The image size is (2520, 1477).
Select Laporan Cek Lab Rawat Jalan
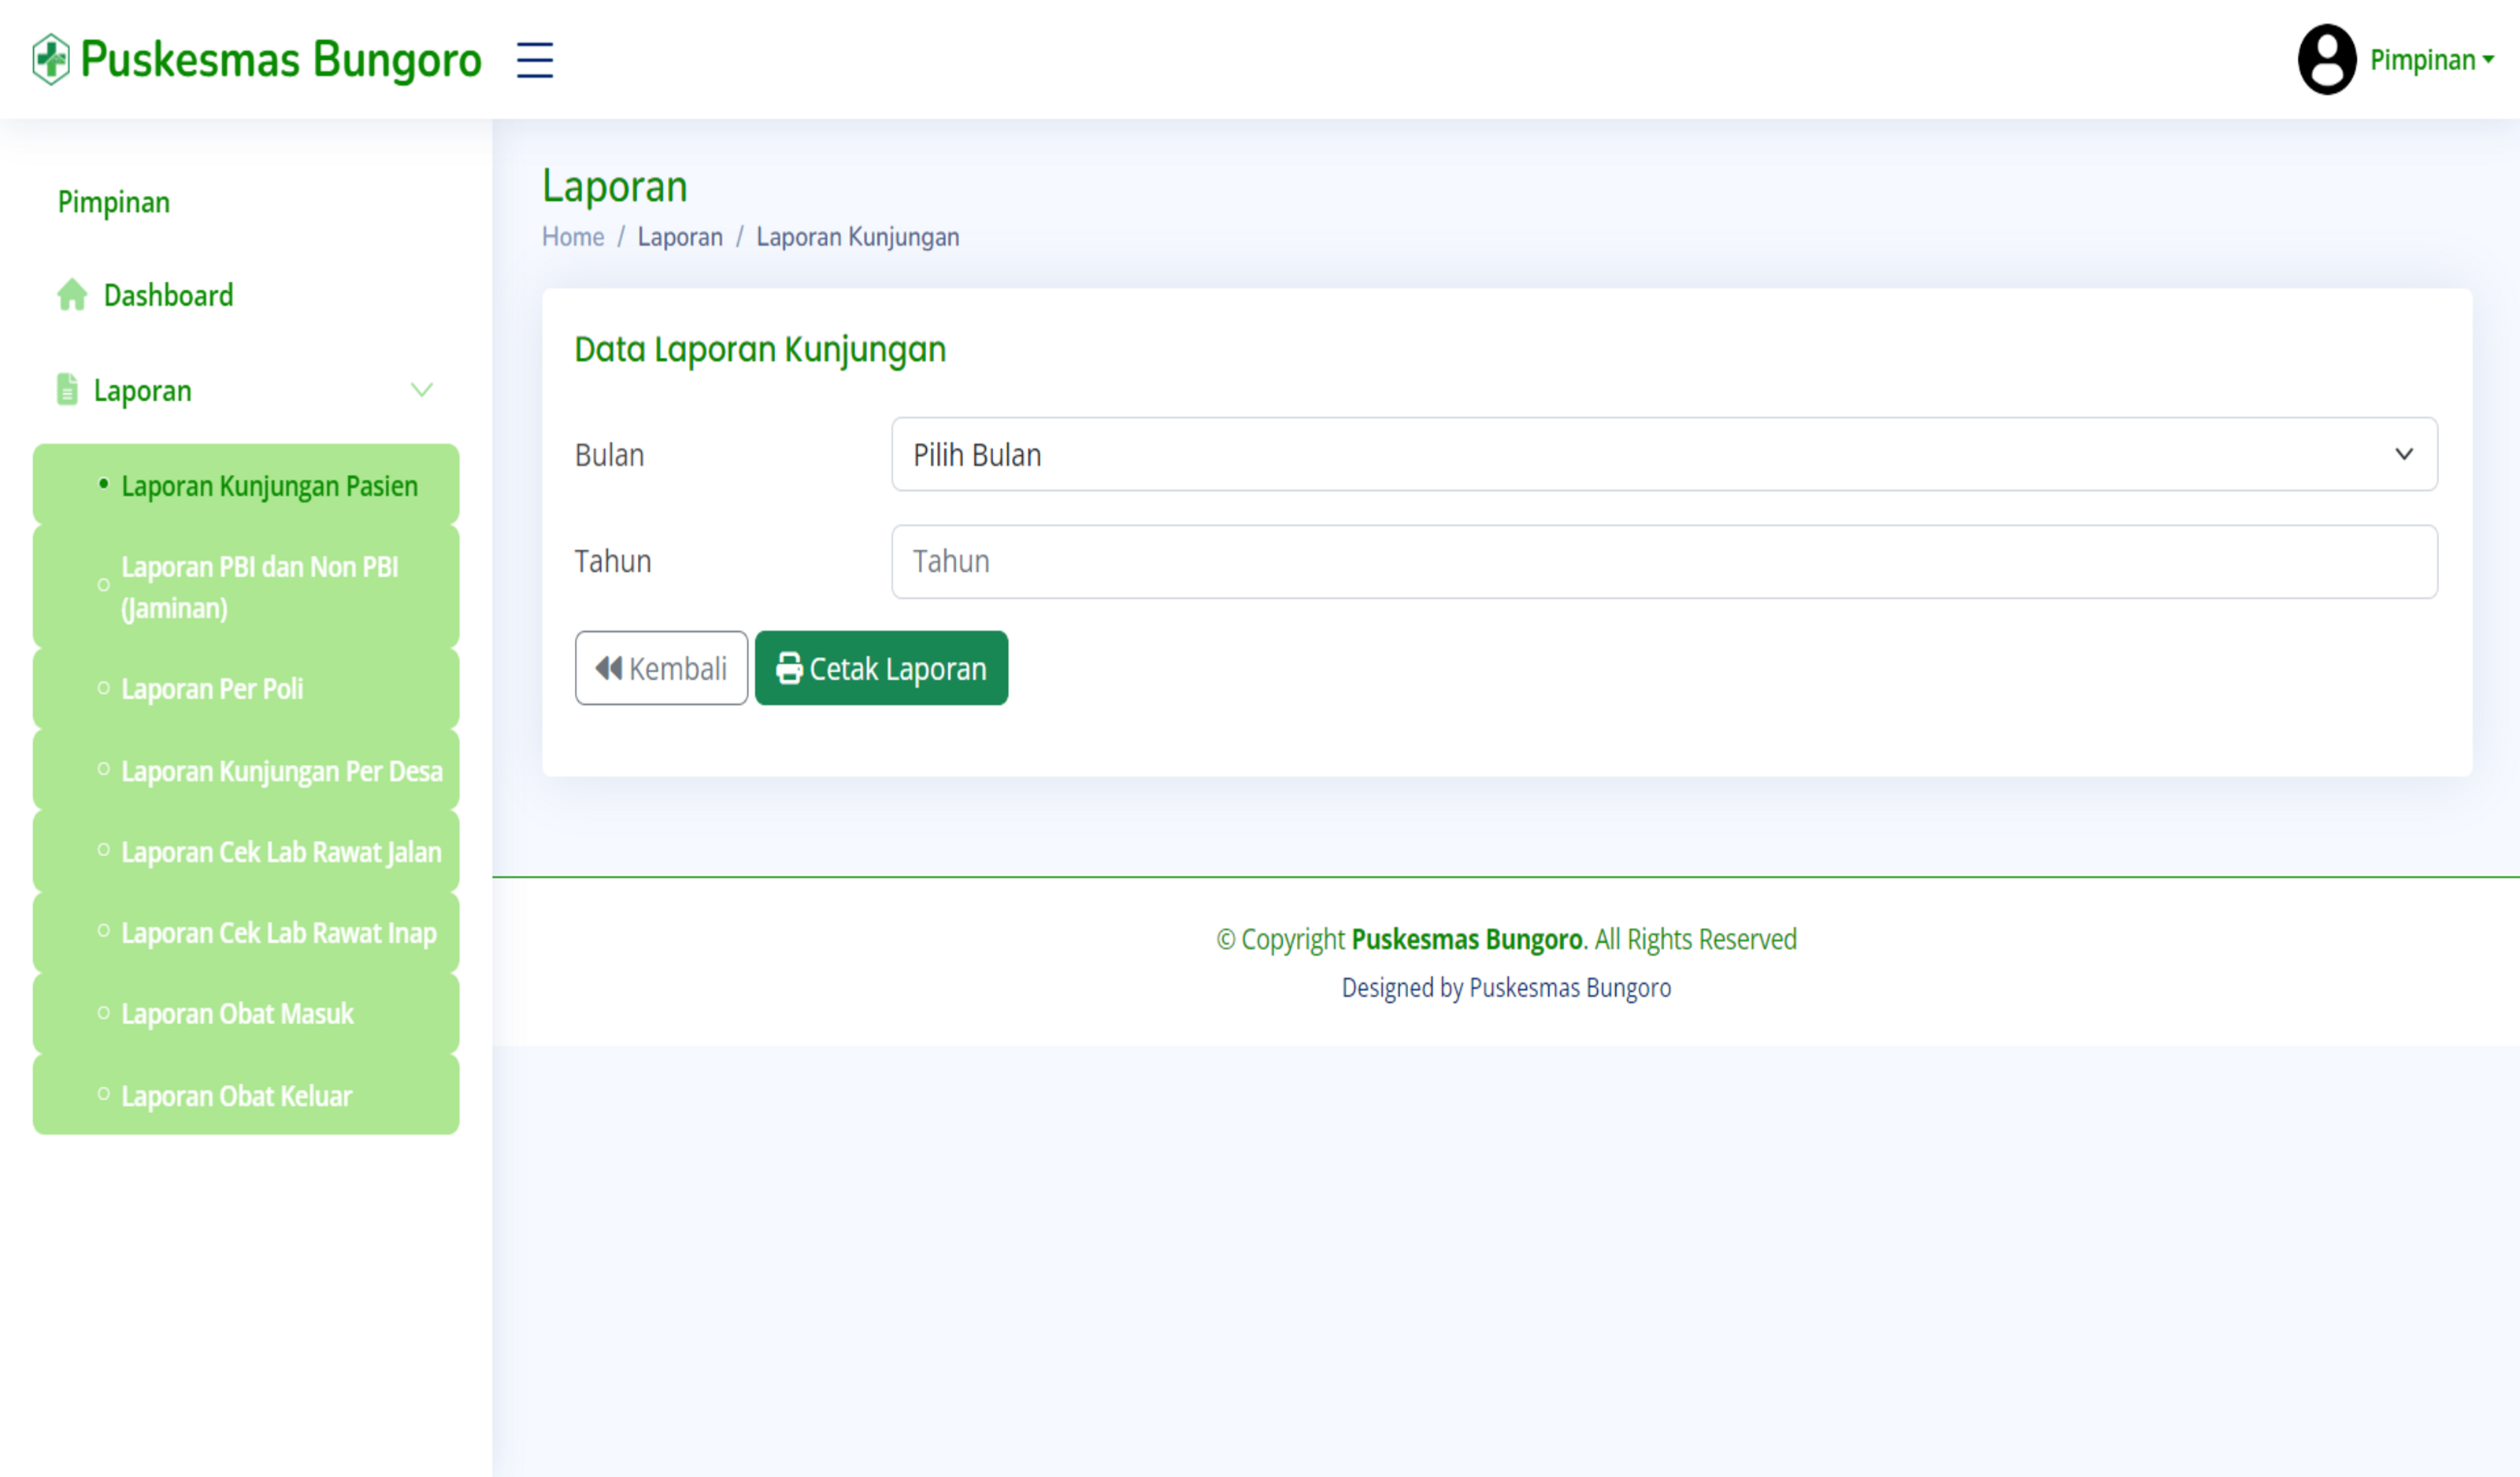pyautogui.click(x=281, y=852)
